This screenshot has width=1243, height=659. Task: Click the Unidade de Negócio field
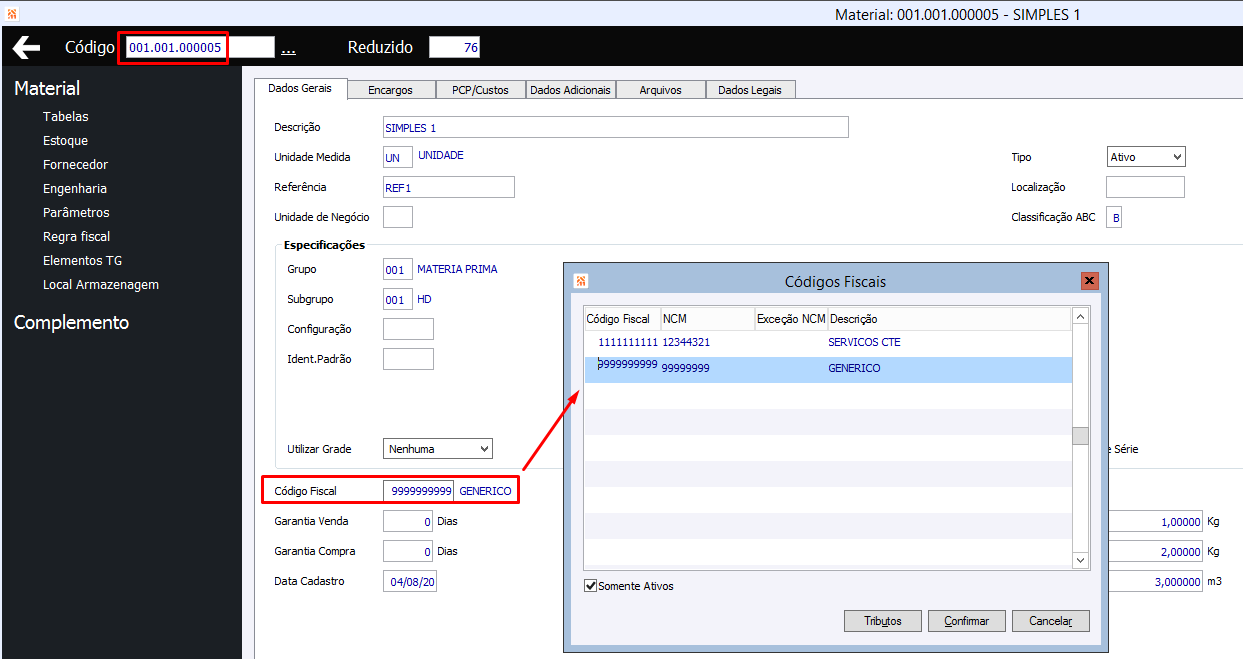398,217
